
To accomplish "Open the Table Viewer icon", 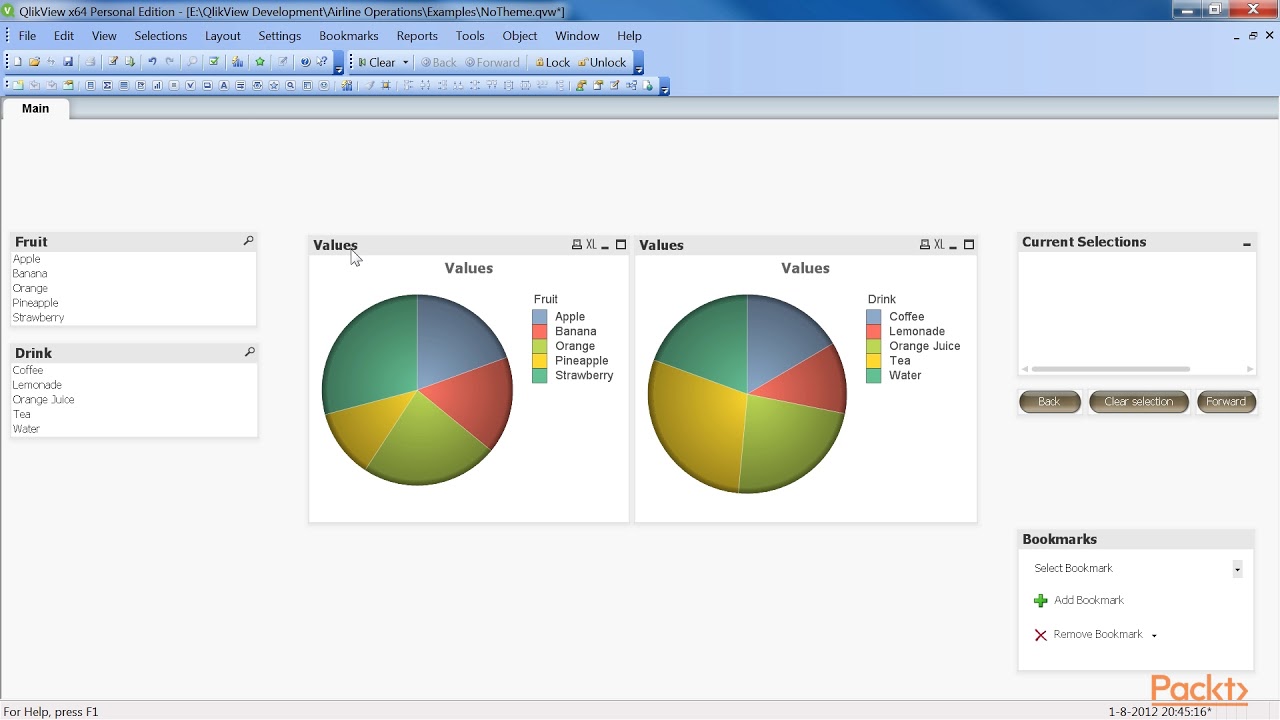I will (632, 86).
